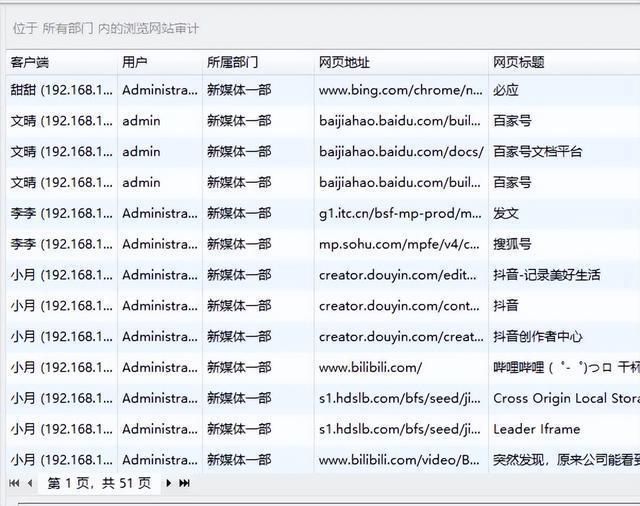Select the s1.hdslb.com address in Leader Iframe row
The height and width of the screenshot is (506, 640).
pos(401,429)
